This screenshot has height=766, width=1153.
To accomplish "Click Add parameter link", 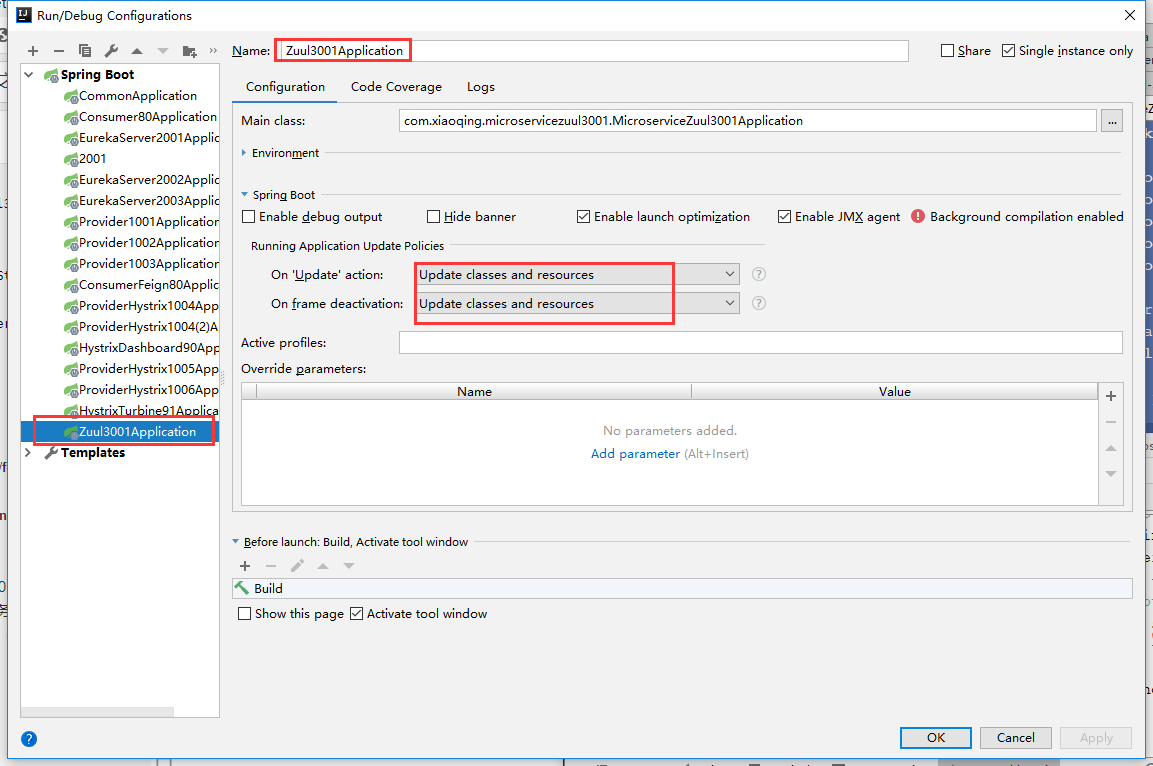I will click(x=635, y=454).
